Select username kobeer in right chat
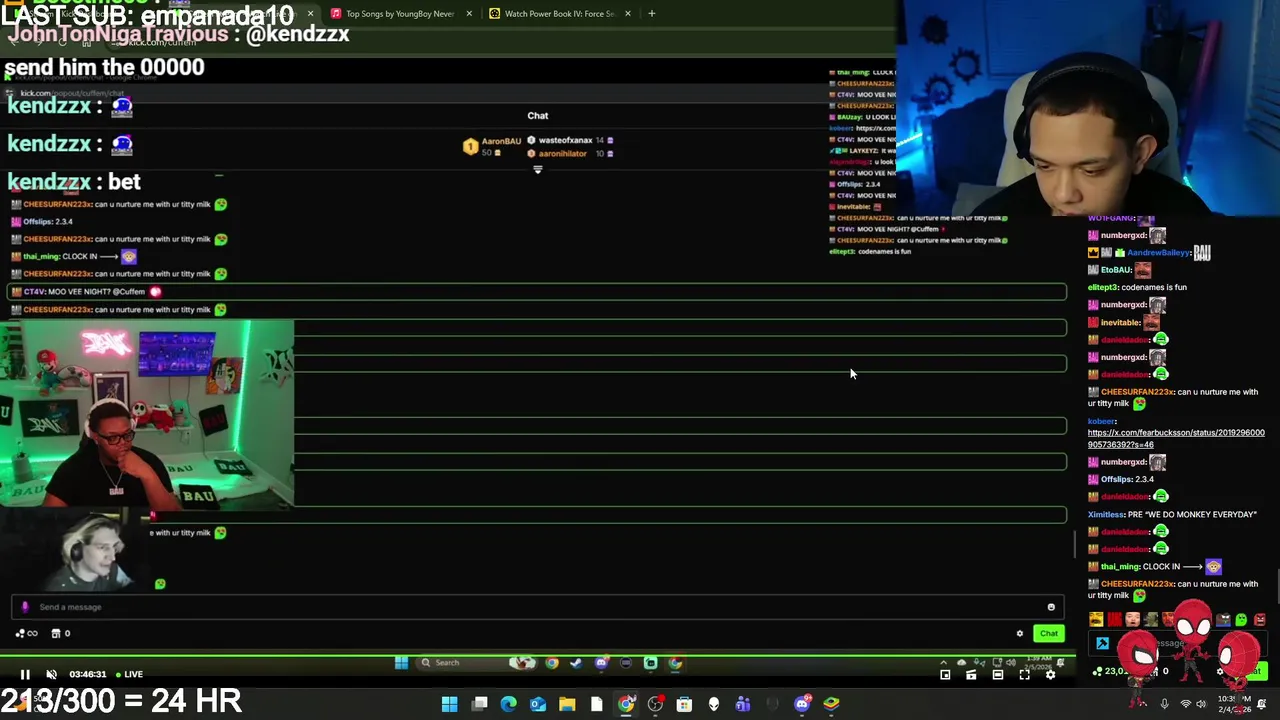Image resolution: width=1280 pixels, height=720 pixels. pos(1101,421)
